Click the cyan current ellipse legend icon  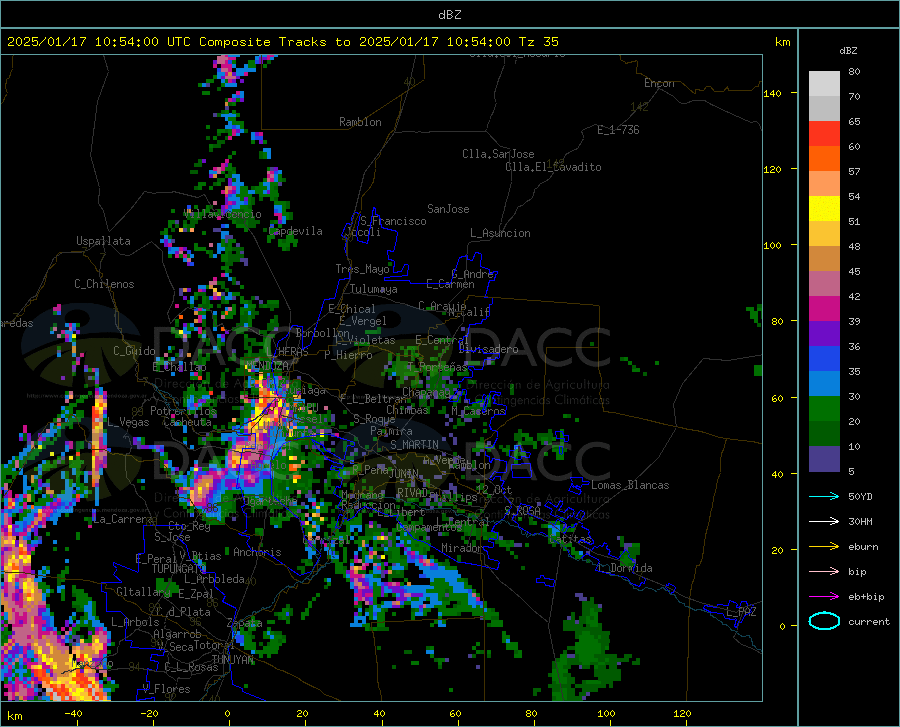tap(824, 621)
